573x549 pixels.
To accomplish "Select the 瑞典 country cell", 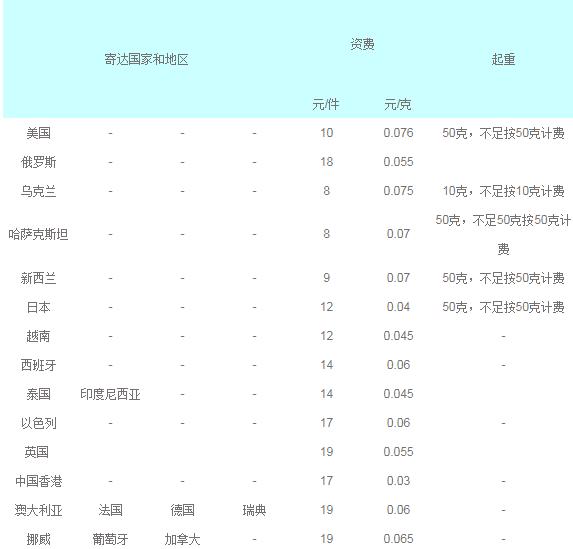I will point(254,510).
